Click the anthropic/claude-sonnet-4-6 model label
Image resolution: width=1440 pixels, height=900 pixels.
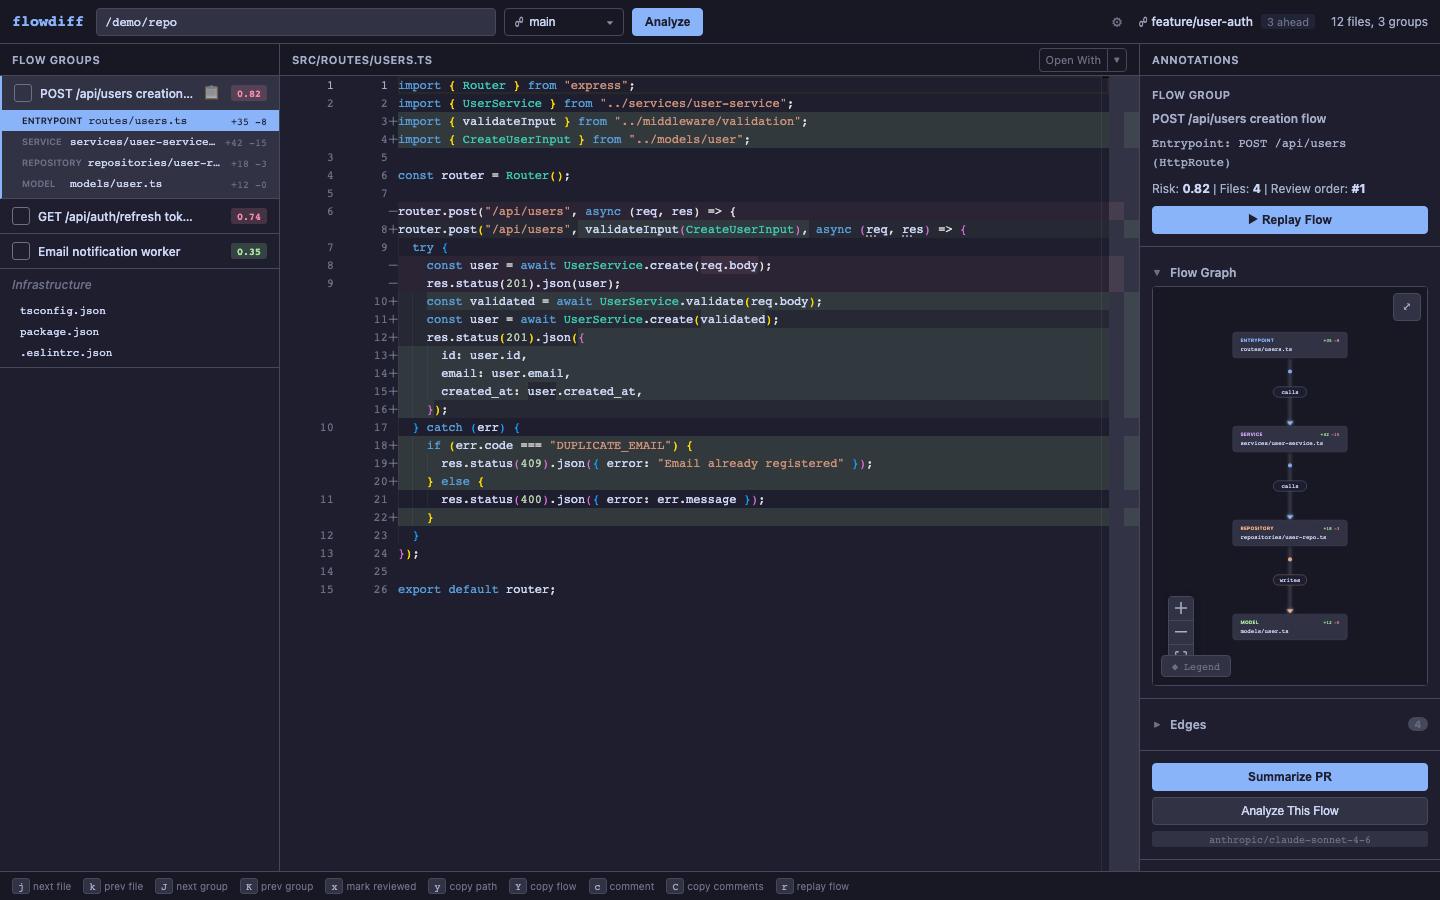1290,840
